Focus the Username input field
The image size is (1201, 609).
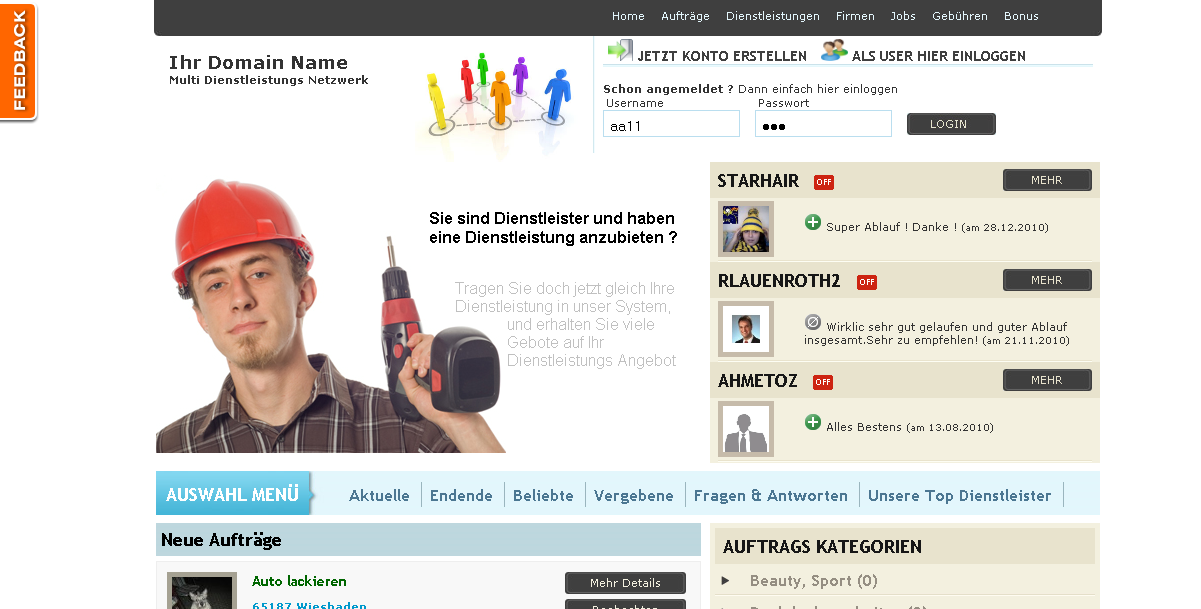coord(671,125)
